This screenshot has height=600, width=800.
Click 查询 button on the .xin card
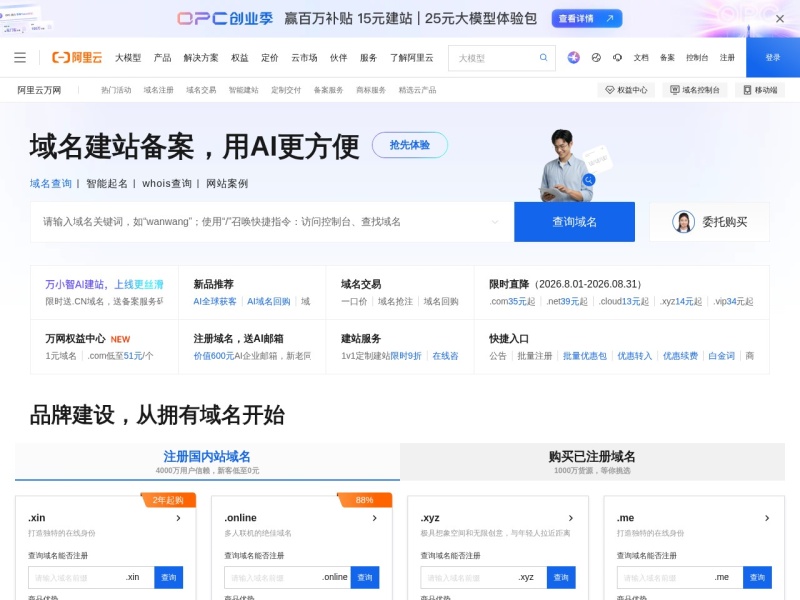[168, 578]
